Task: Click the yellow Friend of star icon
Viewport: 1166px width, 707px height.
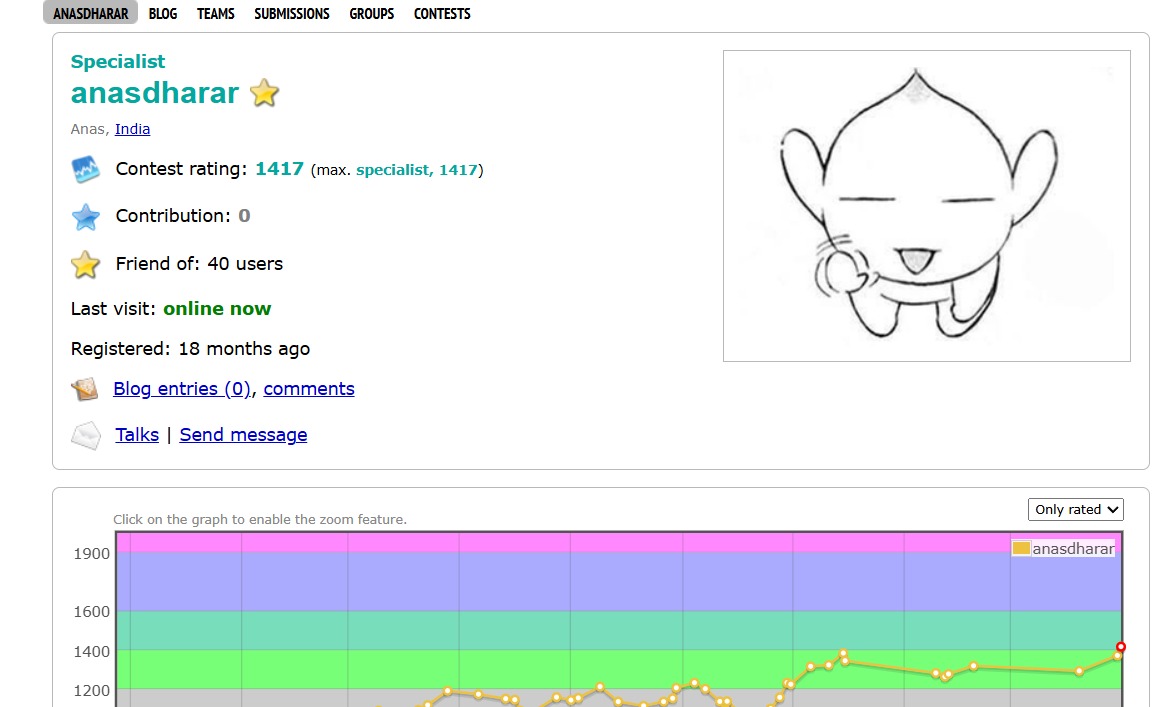Action: coord(86,264)
